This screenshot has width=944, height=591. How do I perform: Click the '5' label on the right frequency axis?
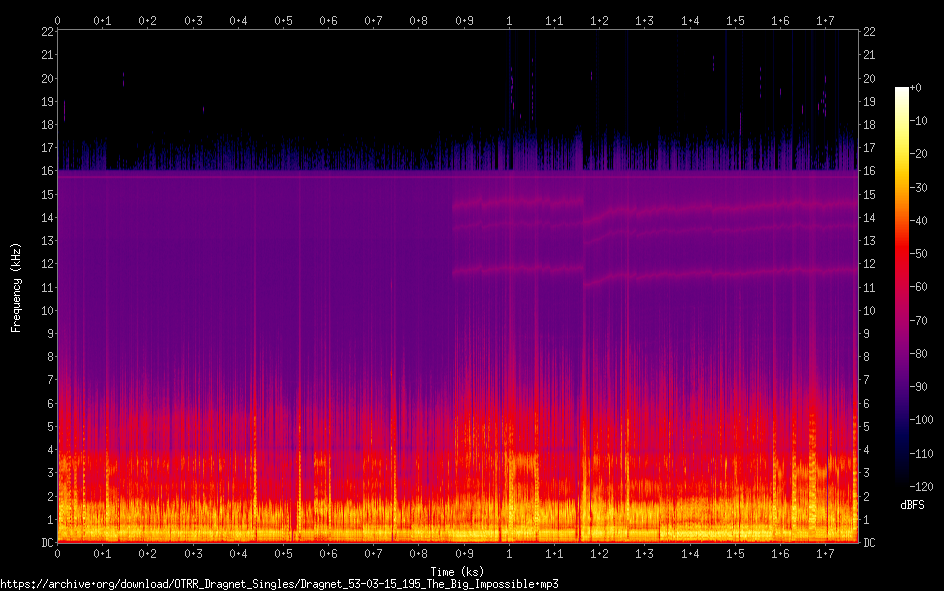(x=867, y=427)
